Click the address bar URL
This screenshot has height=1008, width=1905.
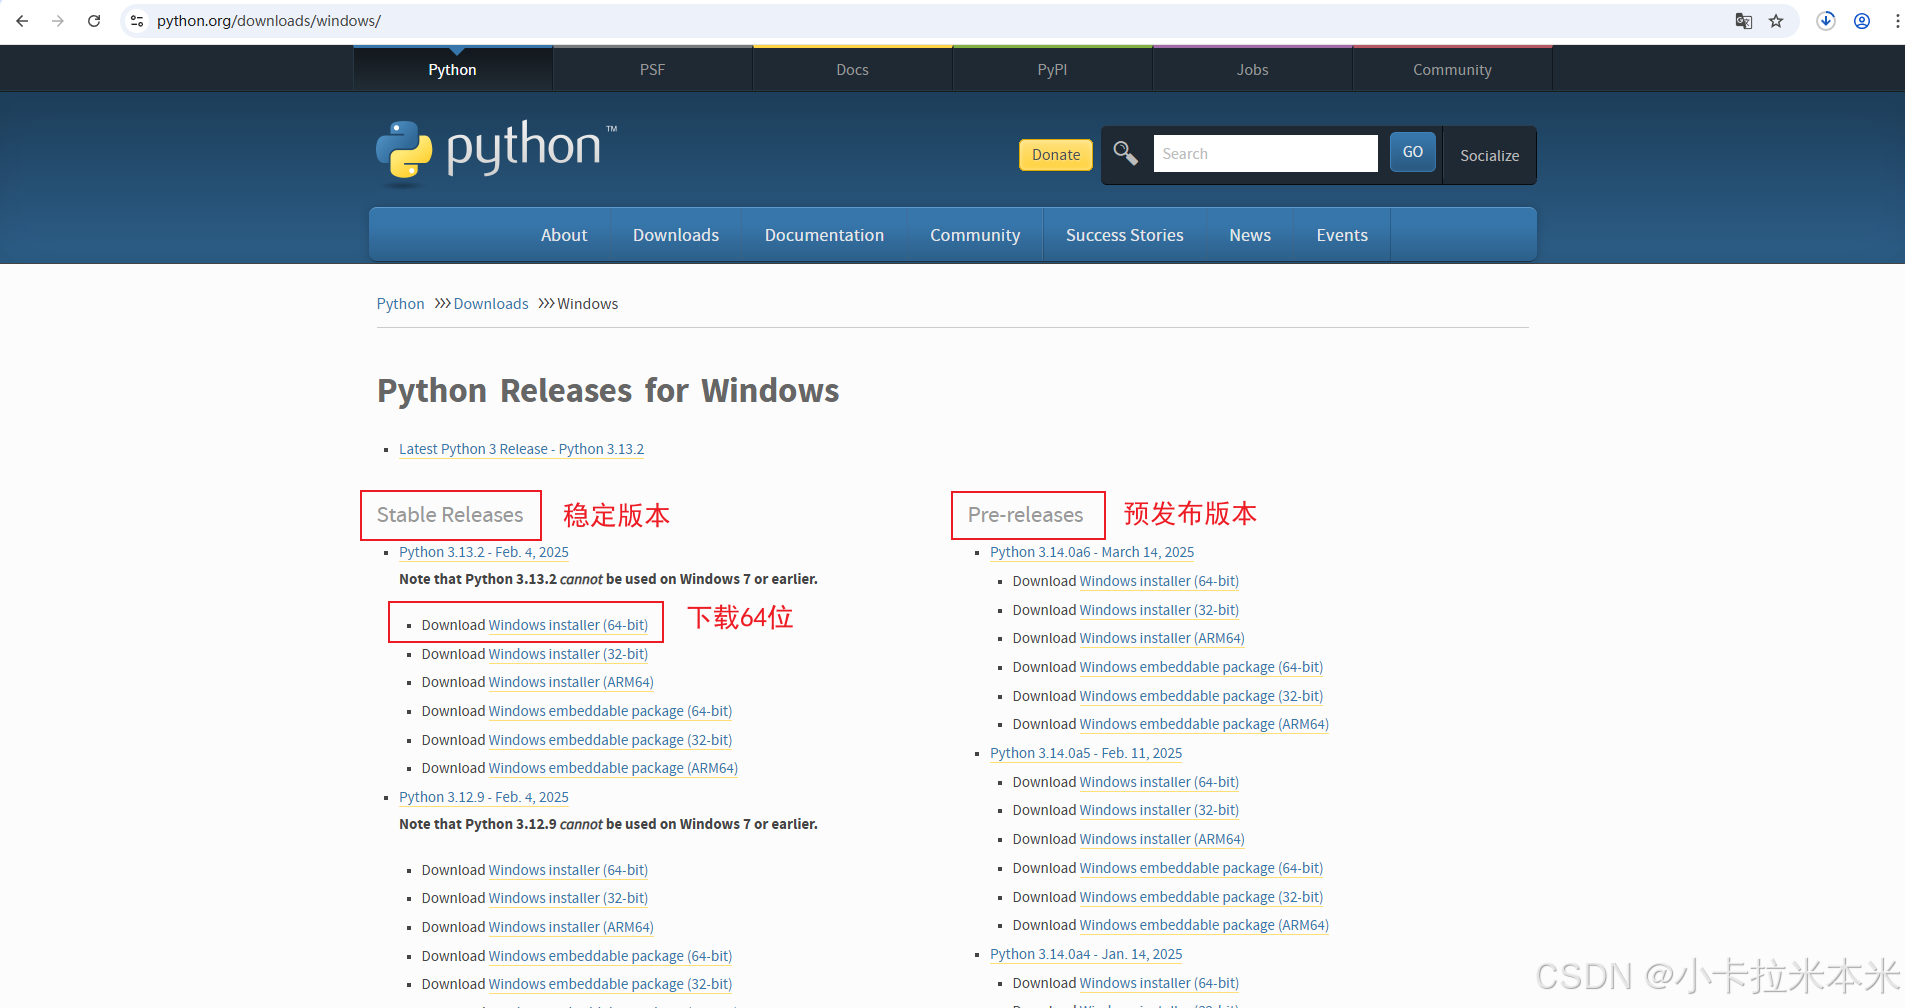(x=269, y=21)
